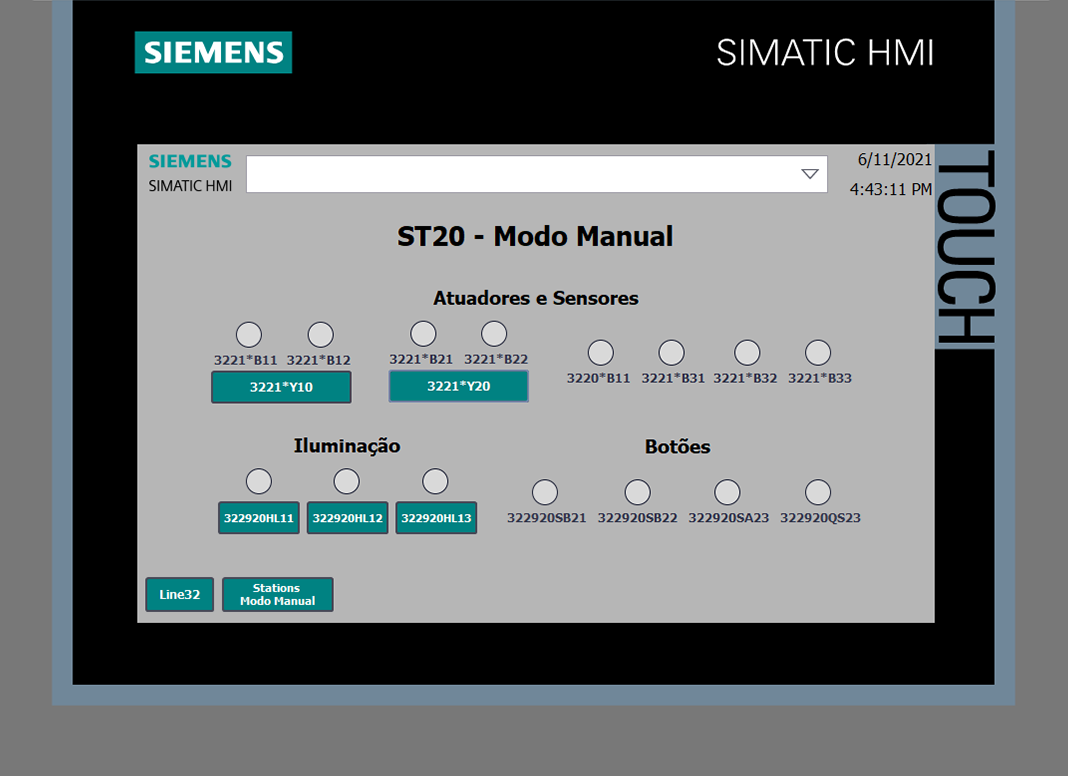
Task: Click the 3221*B31 label text
Action: click(673, 378)
